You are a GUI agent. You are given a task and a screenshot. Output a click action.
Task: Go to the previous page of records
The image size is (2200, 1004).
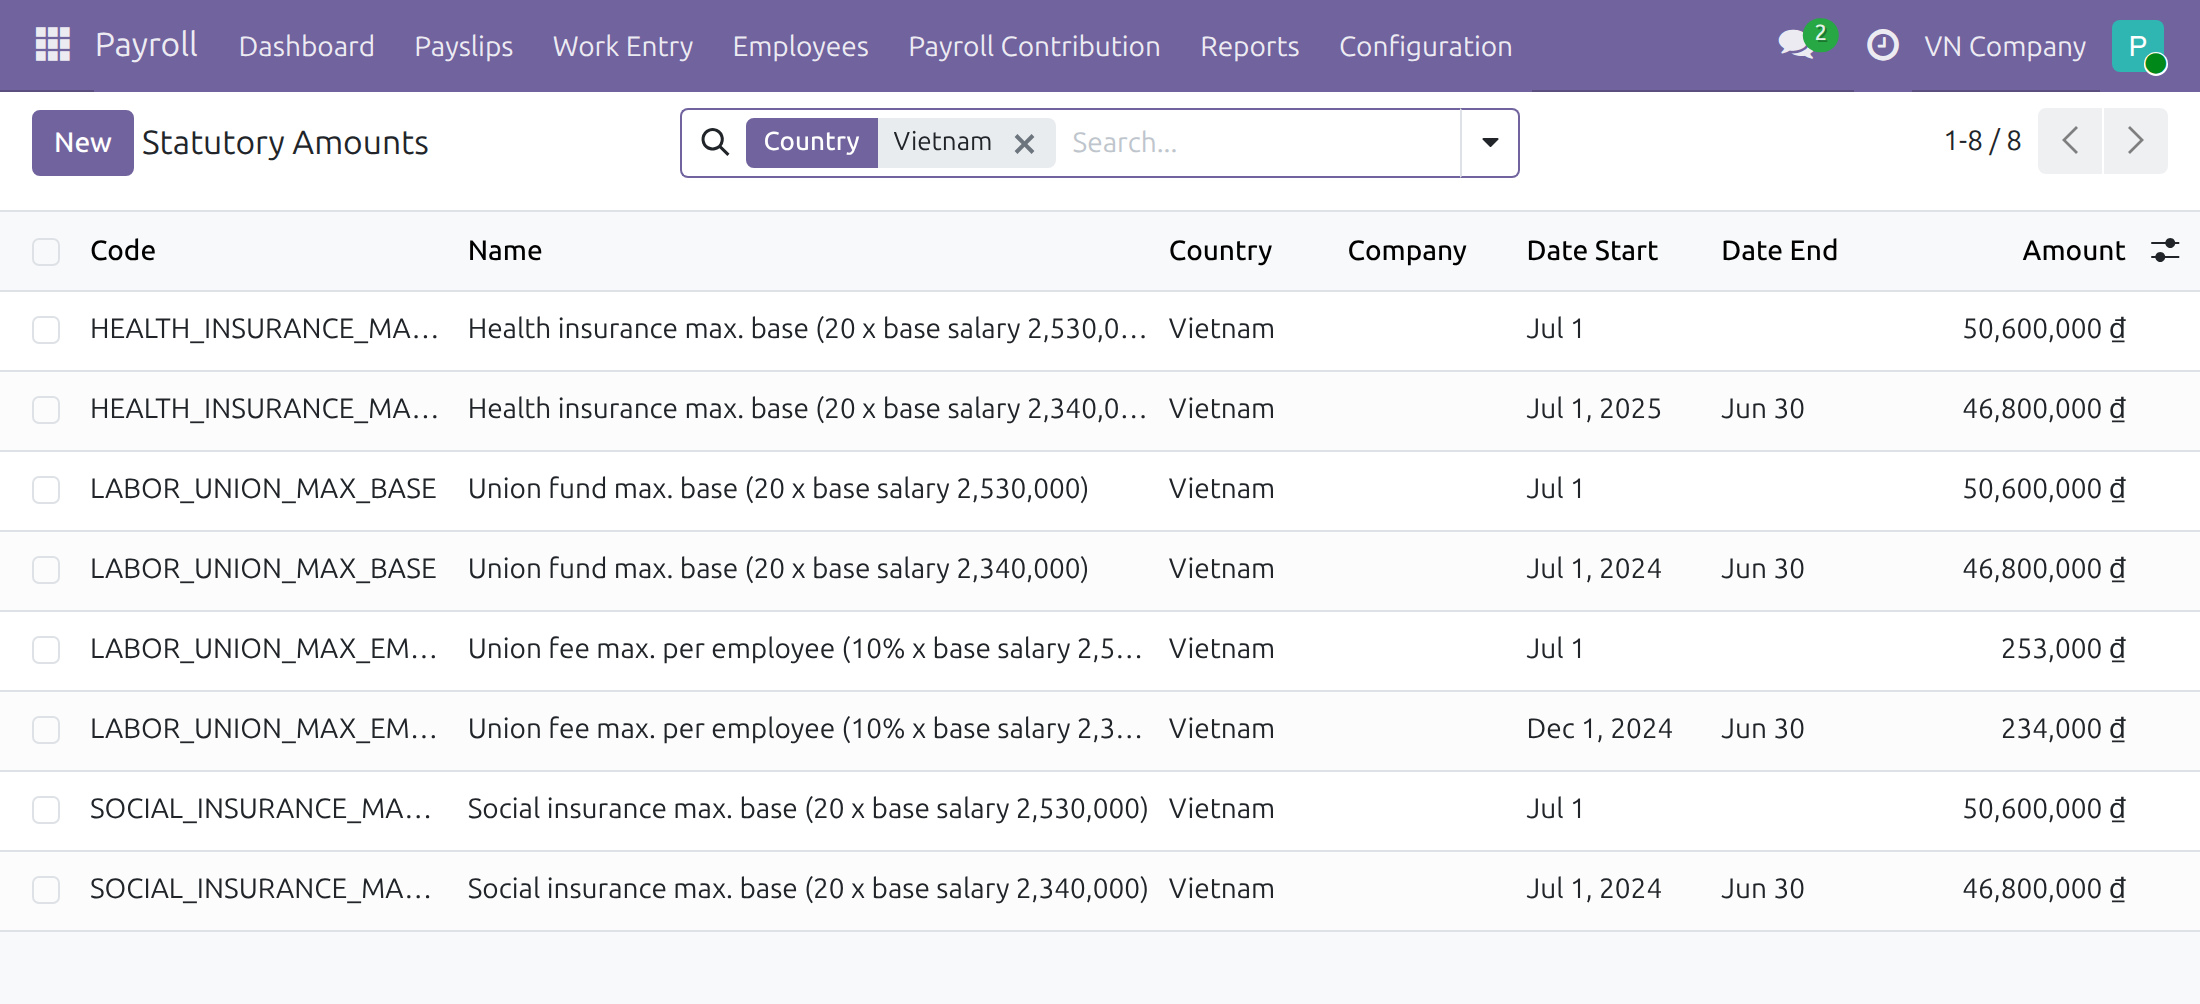tap(2070, 141)
